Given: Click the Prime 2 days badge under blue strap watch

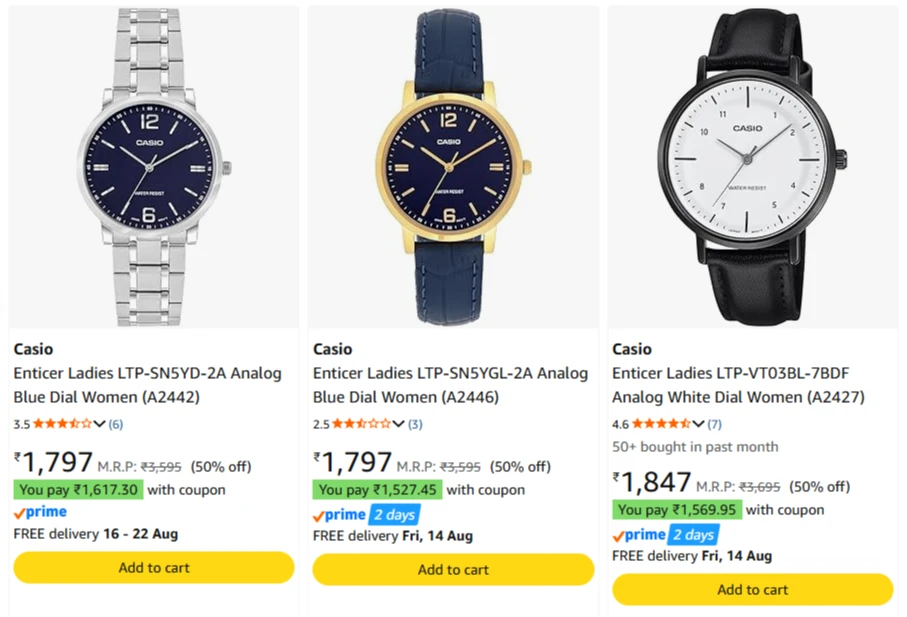Looking at the screenshot, I should point(366,515).
